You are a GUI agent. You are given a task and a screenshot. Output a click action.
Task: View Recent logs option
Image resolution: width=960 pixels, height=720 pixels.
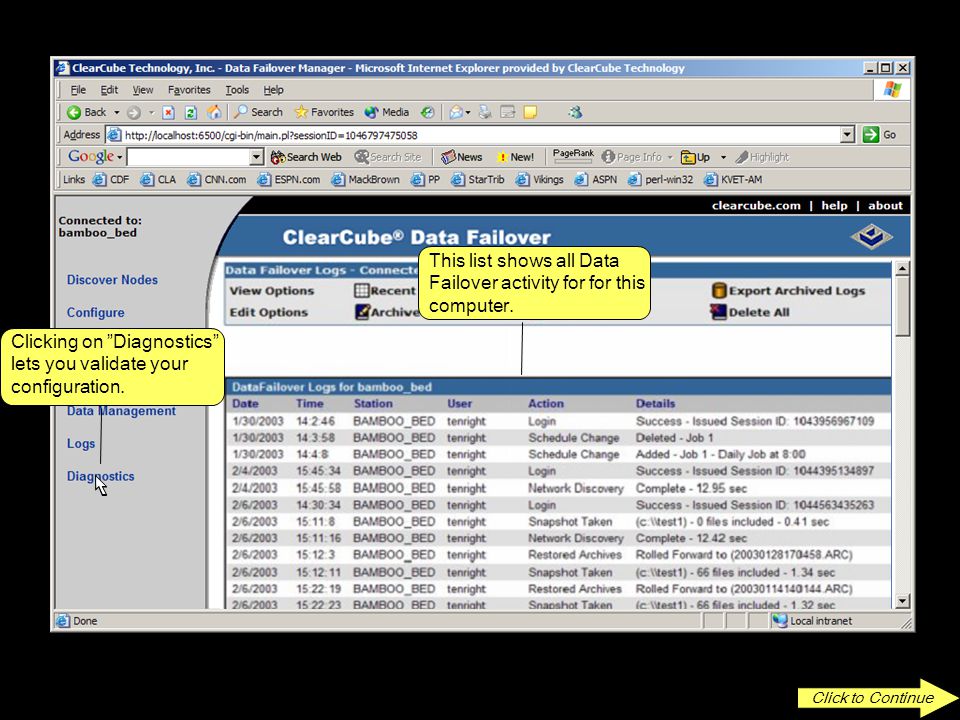pyautogui.click(x=385, y=291)
